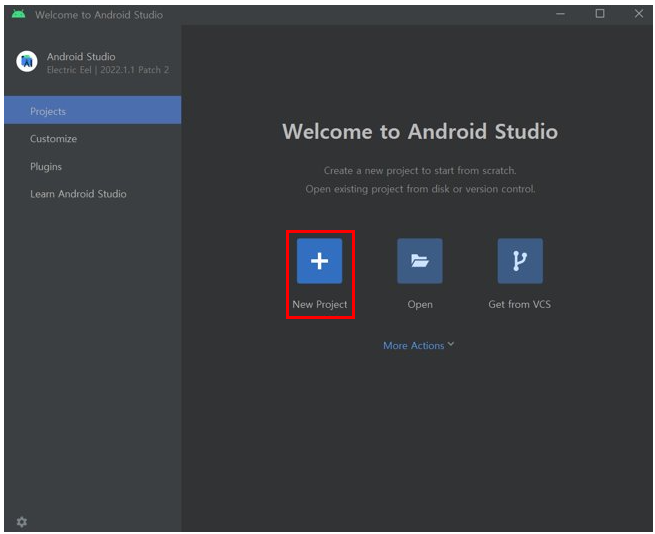Click the Electric Eel 2022.1.1 Patch 2 version text
The image size is (655, 534).
tap(108, 70)
